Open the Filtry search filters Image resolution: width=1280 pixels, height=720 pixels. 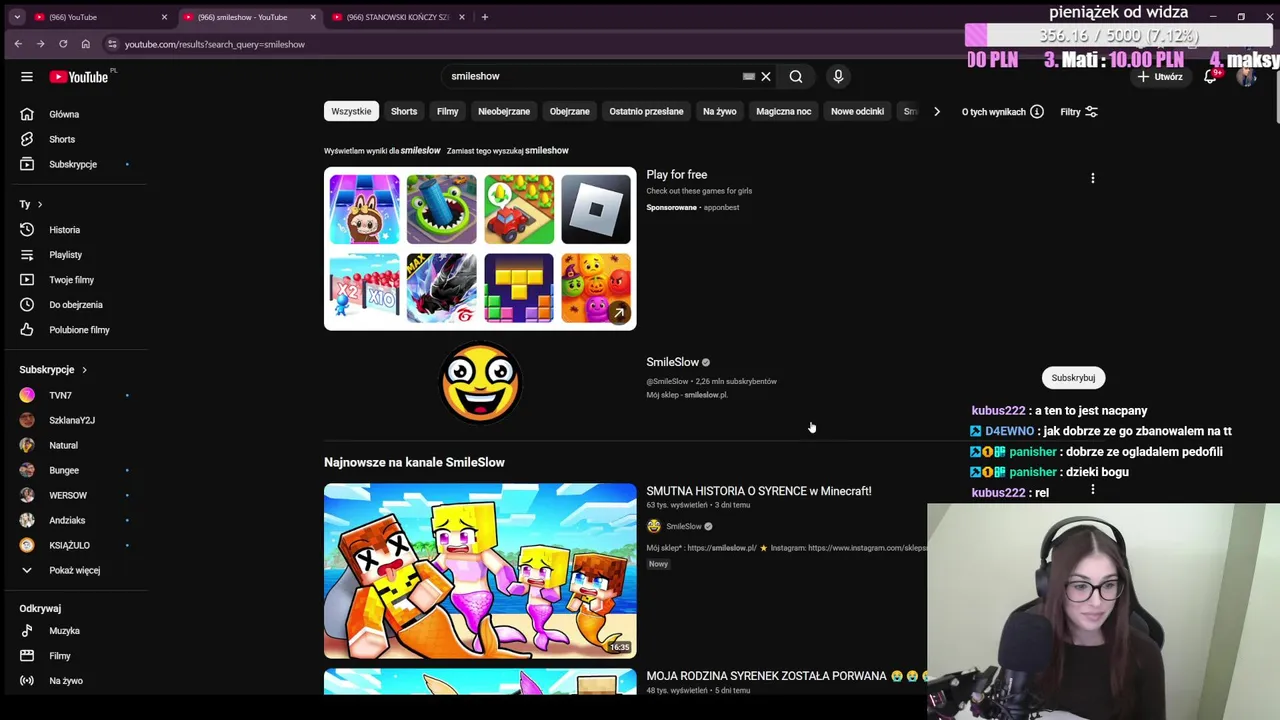[x=1079, y=112]
